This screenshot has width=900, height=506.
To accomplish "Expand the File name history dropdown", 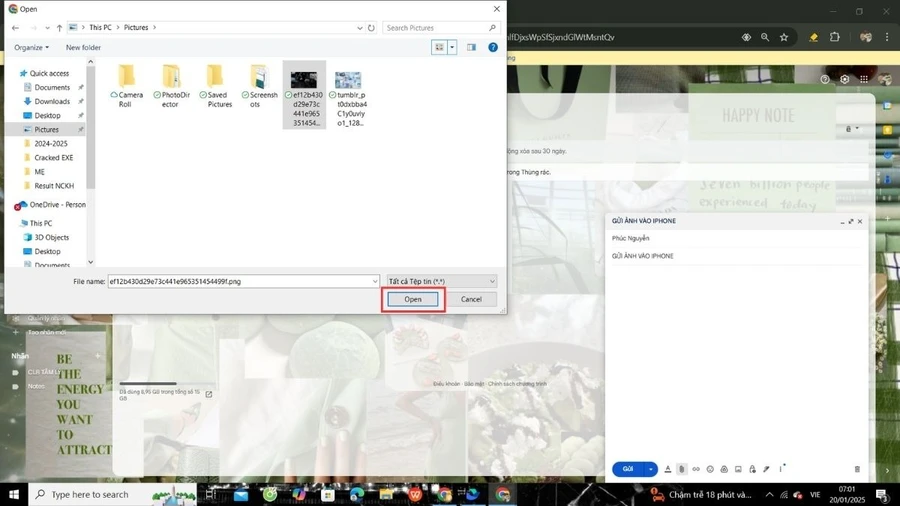I will [x=375, y=281].
